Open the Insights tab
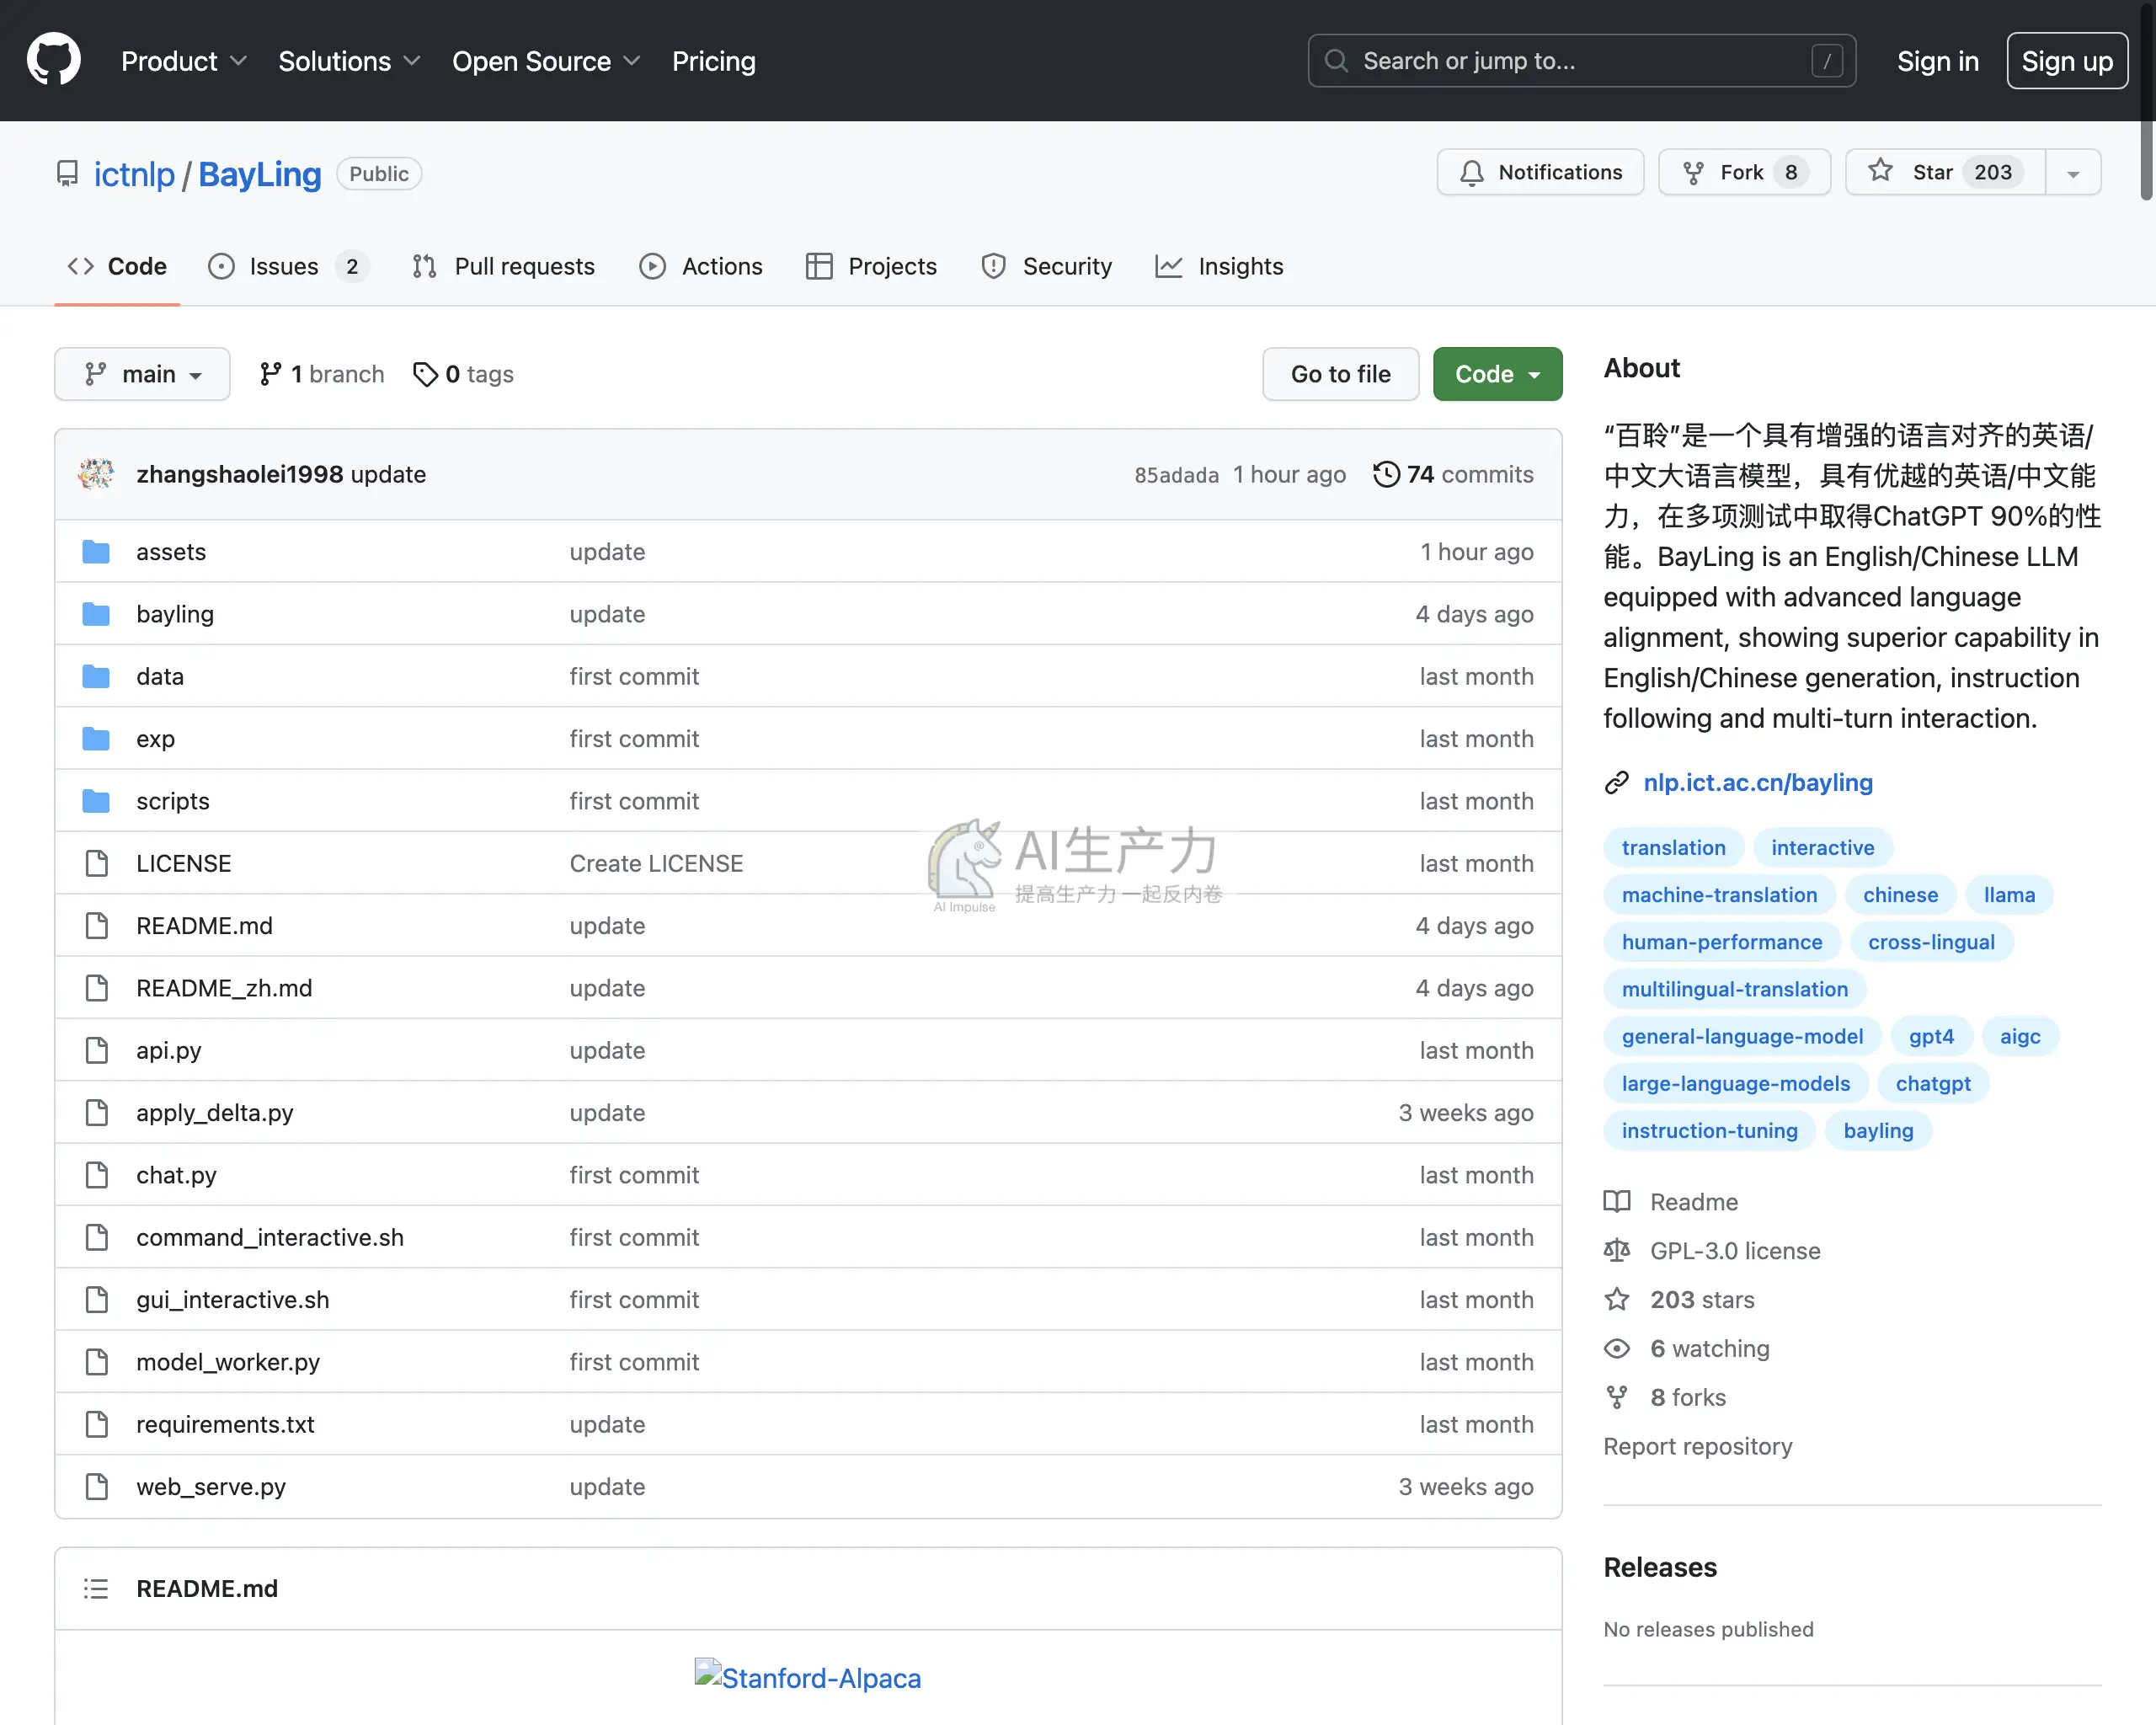Viewport: 2156px width, 1725px height. tap(1219, 266)
